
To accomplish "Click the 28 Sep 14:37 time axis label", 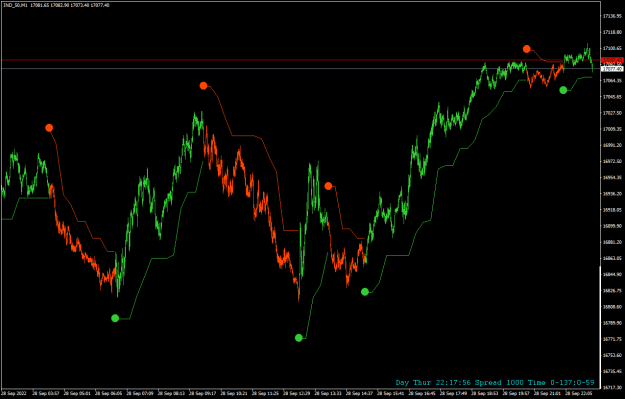I will tap(359, 394).
